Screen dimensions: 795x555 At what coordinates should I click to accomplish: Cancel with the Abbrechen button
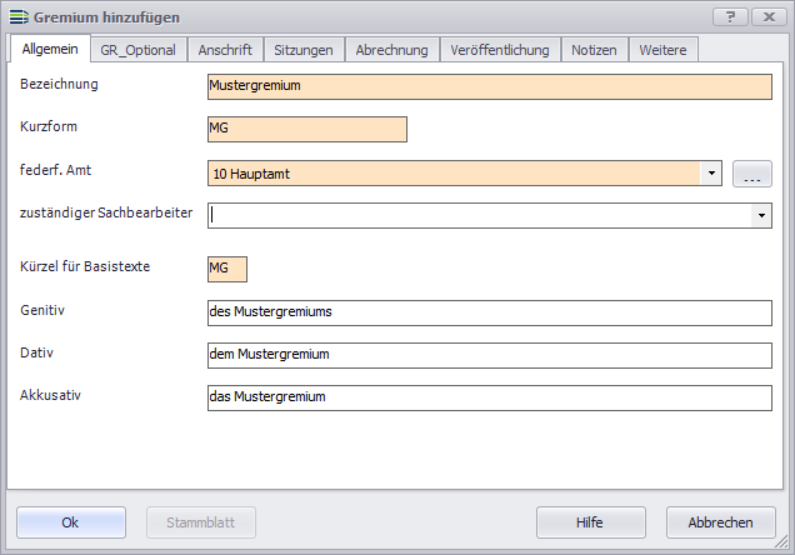(x=720, y=522)
